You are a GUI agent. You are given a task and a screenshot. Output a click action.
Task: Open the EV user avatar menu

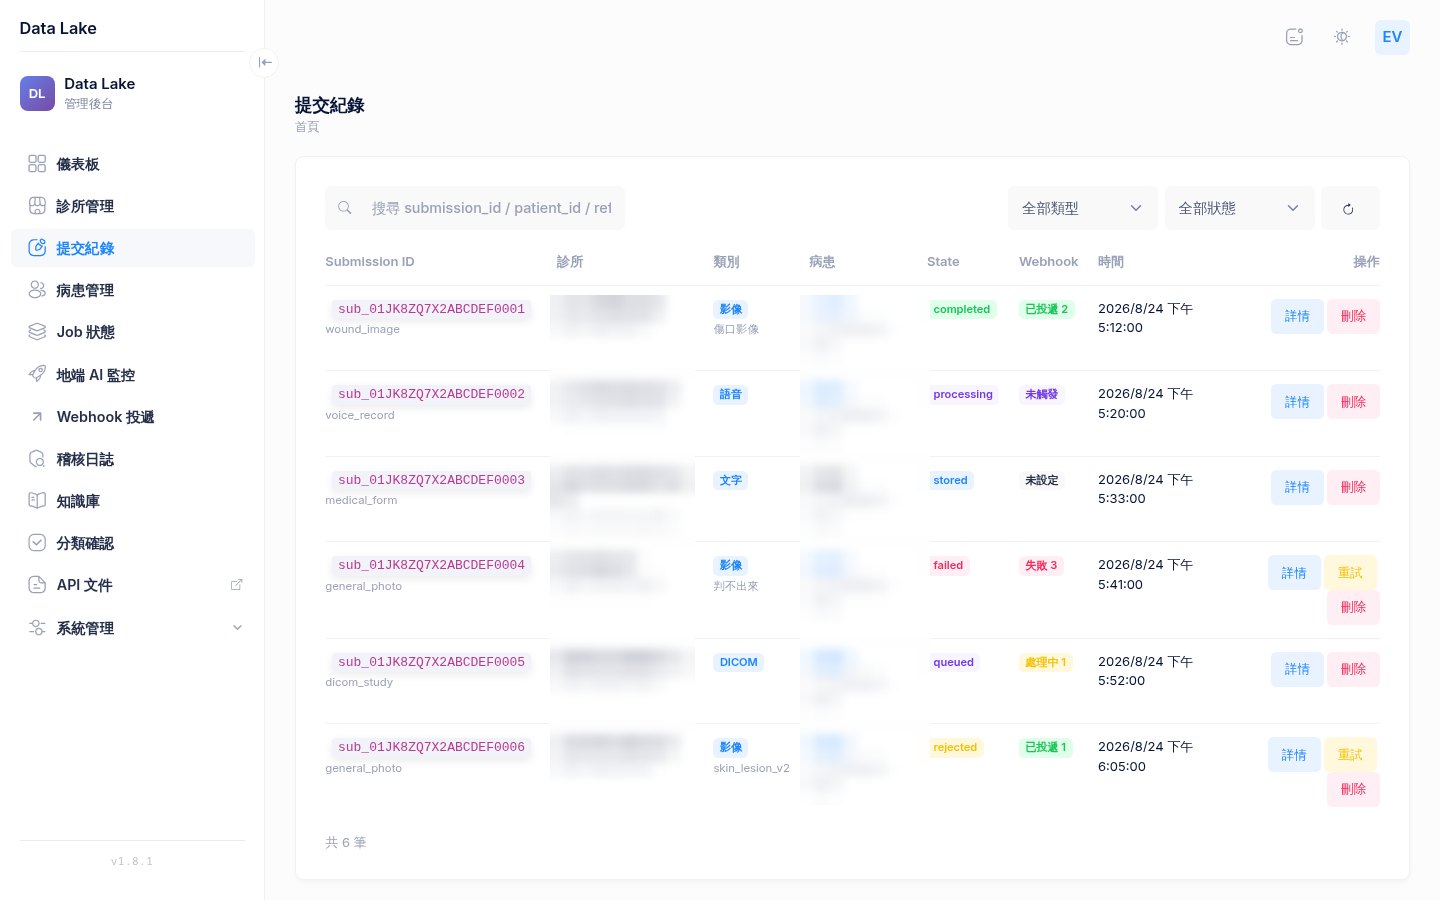pos(1392,37)
